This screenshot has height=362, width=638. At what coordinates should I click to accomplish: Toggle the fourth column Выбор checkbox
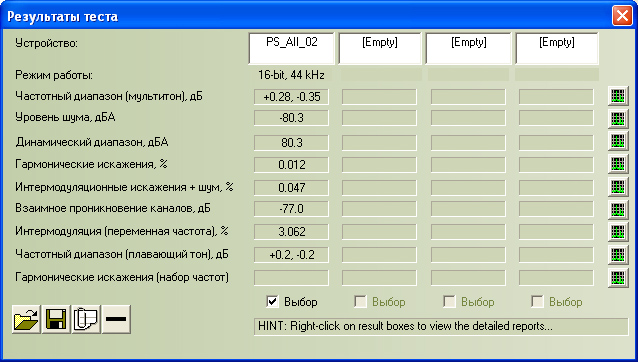[x=537, y=302]
